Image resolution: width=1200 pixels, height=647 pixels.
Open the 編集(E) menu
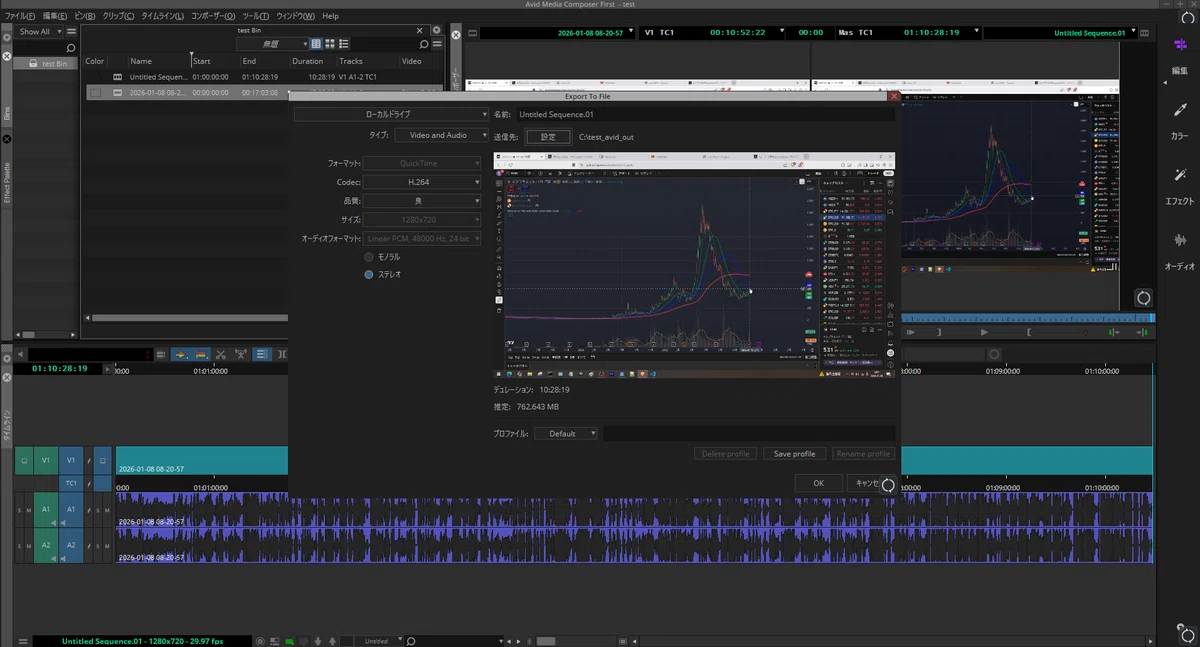tap(55, 16)
